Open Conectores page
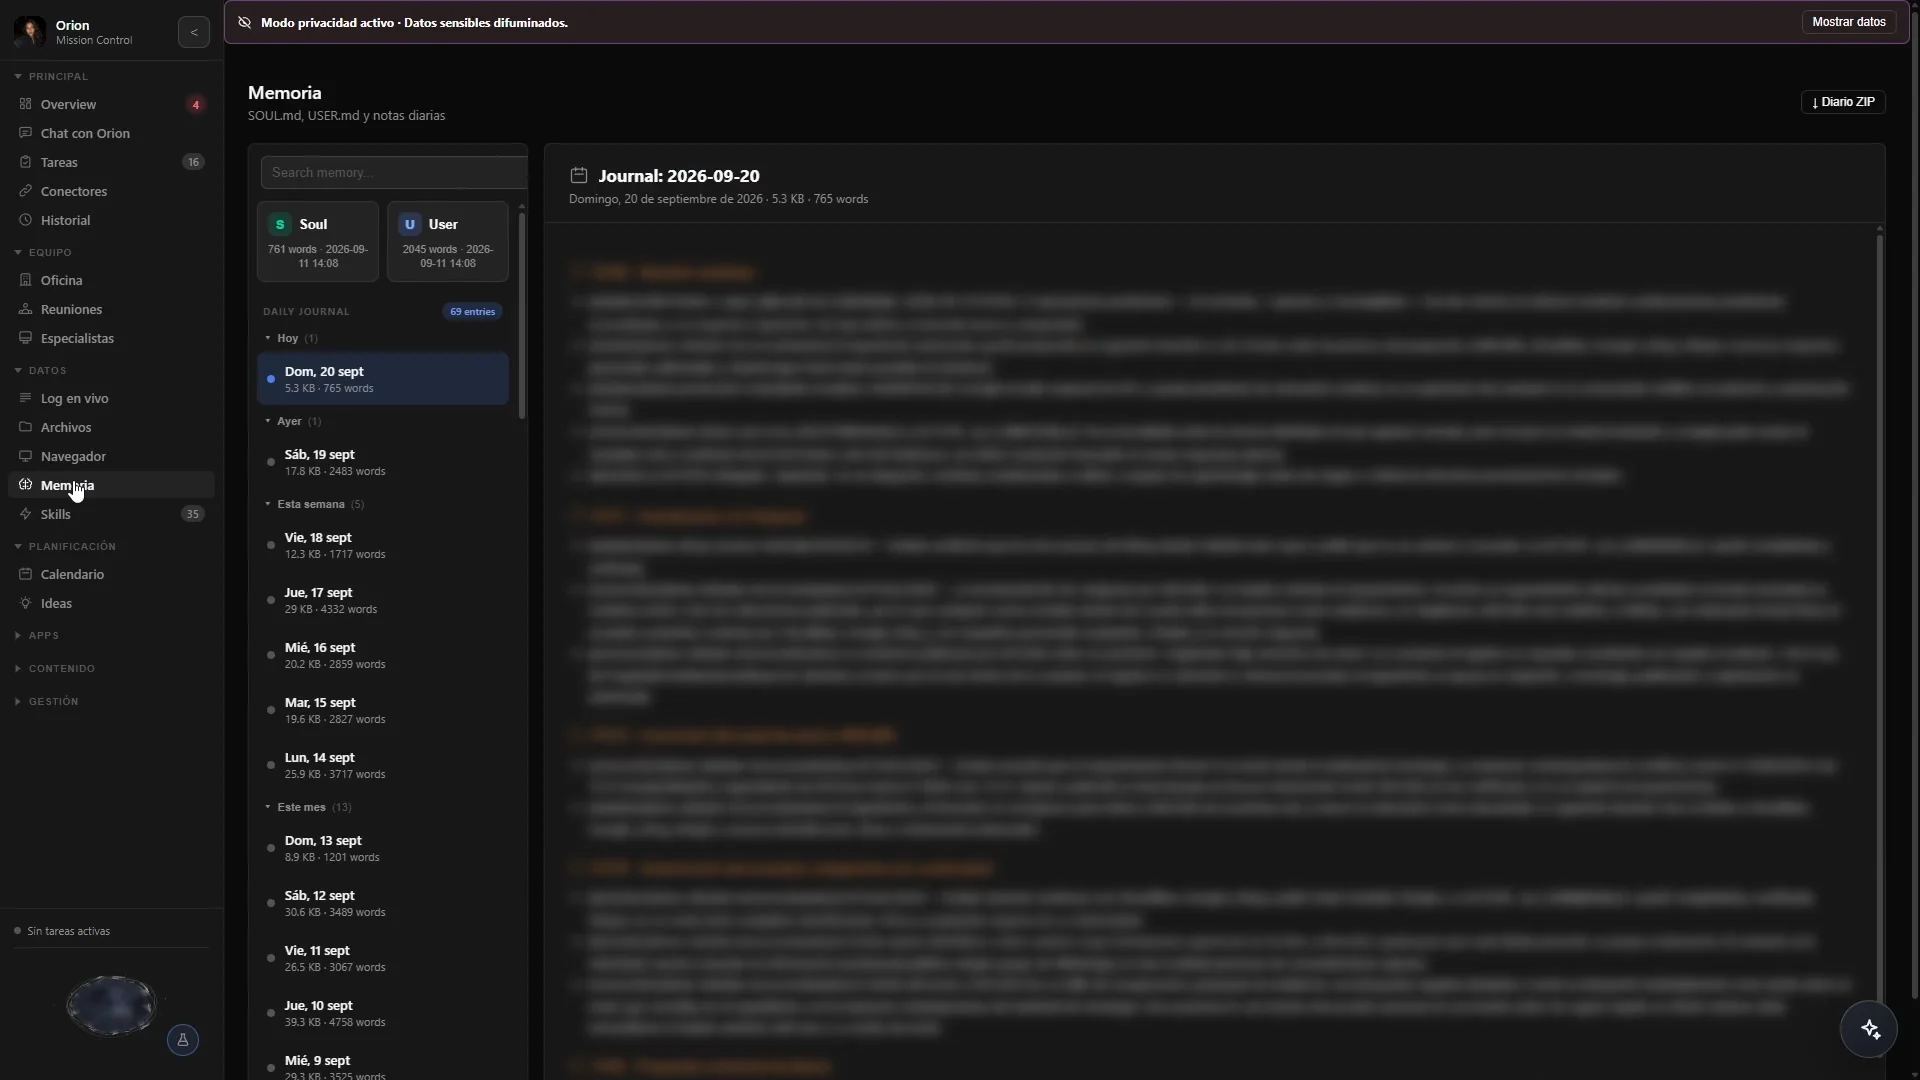 coord(111,191)
